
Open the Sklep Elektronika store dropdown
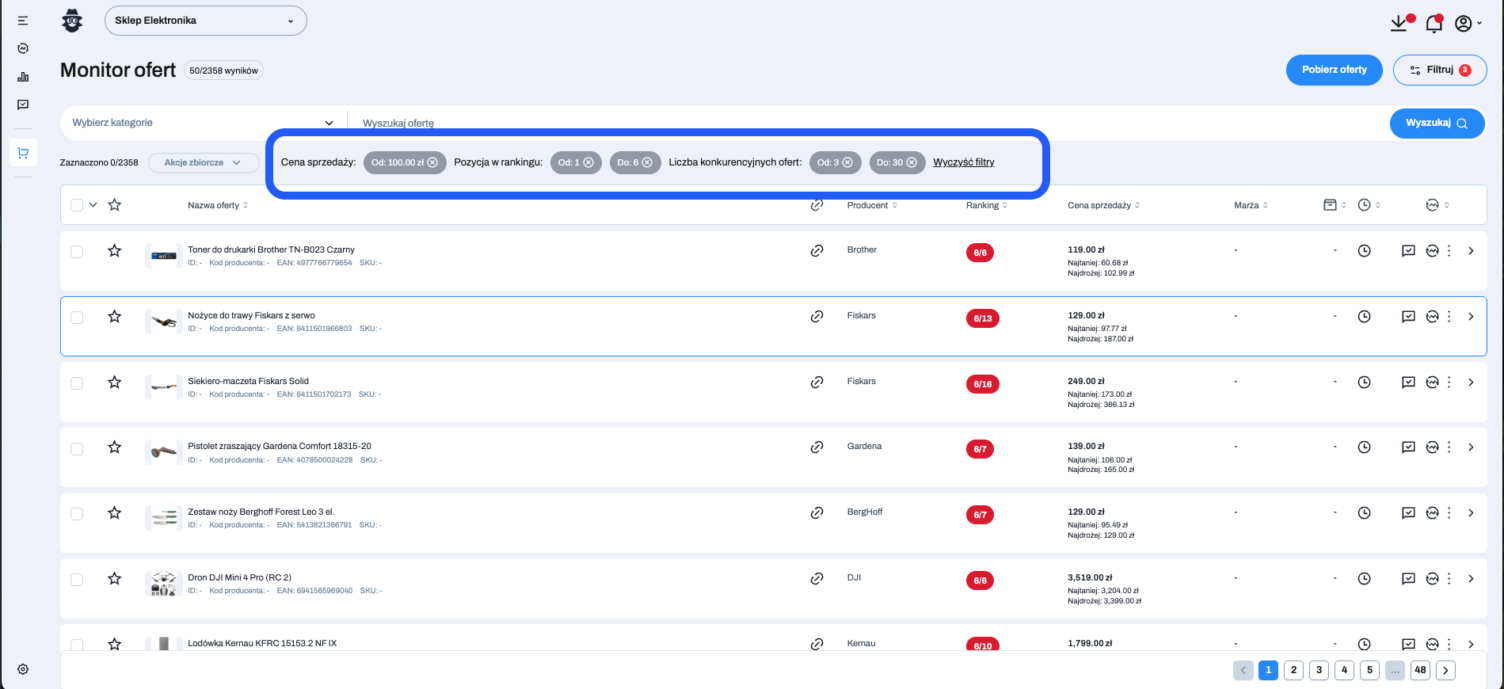tap(205, 20)
